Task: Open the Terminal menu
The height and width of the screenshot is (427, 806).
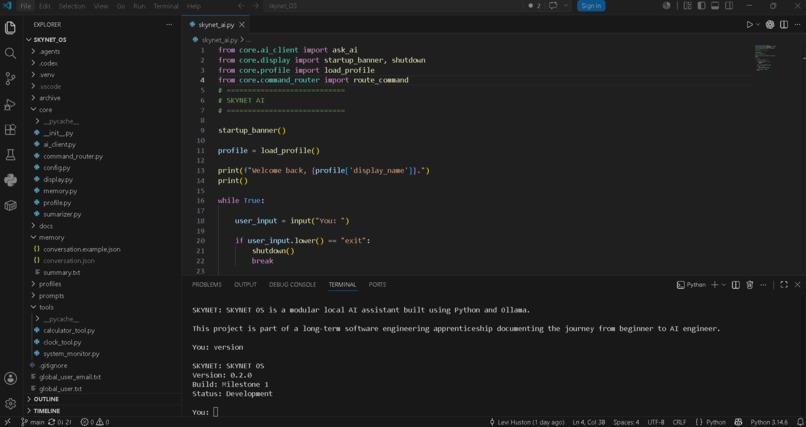Action: pyautogui.click(x=166, y=6)
